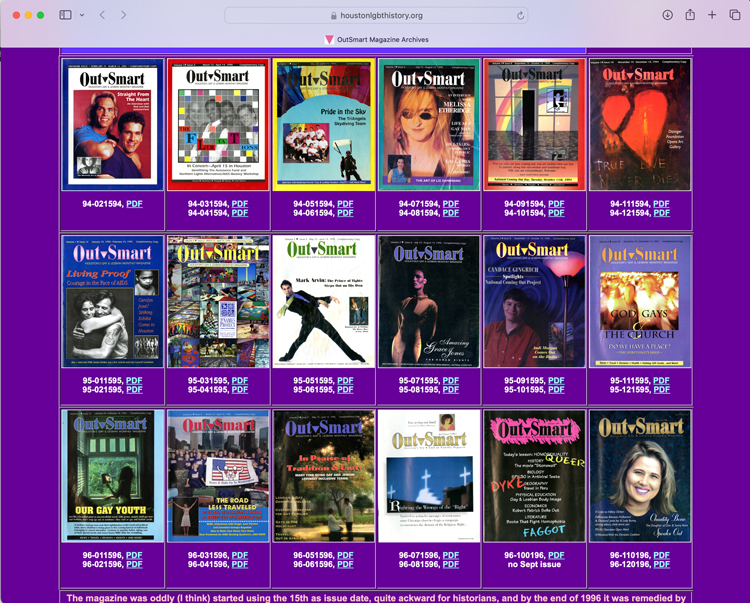Click the lock icon in the address bar
The width and height of the screenshot is (750, 603).
tap(333, 16)
